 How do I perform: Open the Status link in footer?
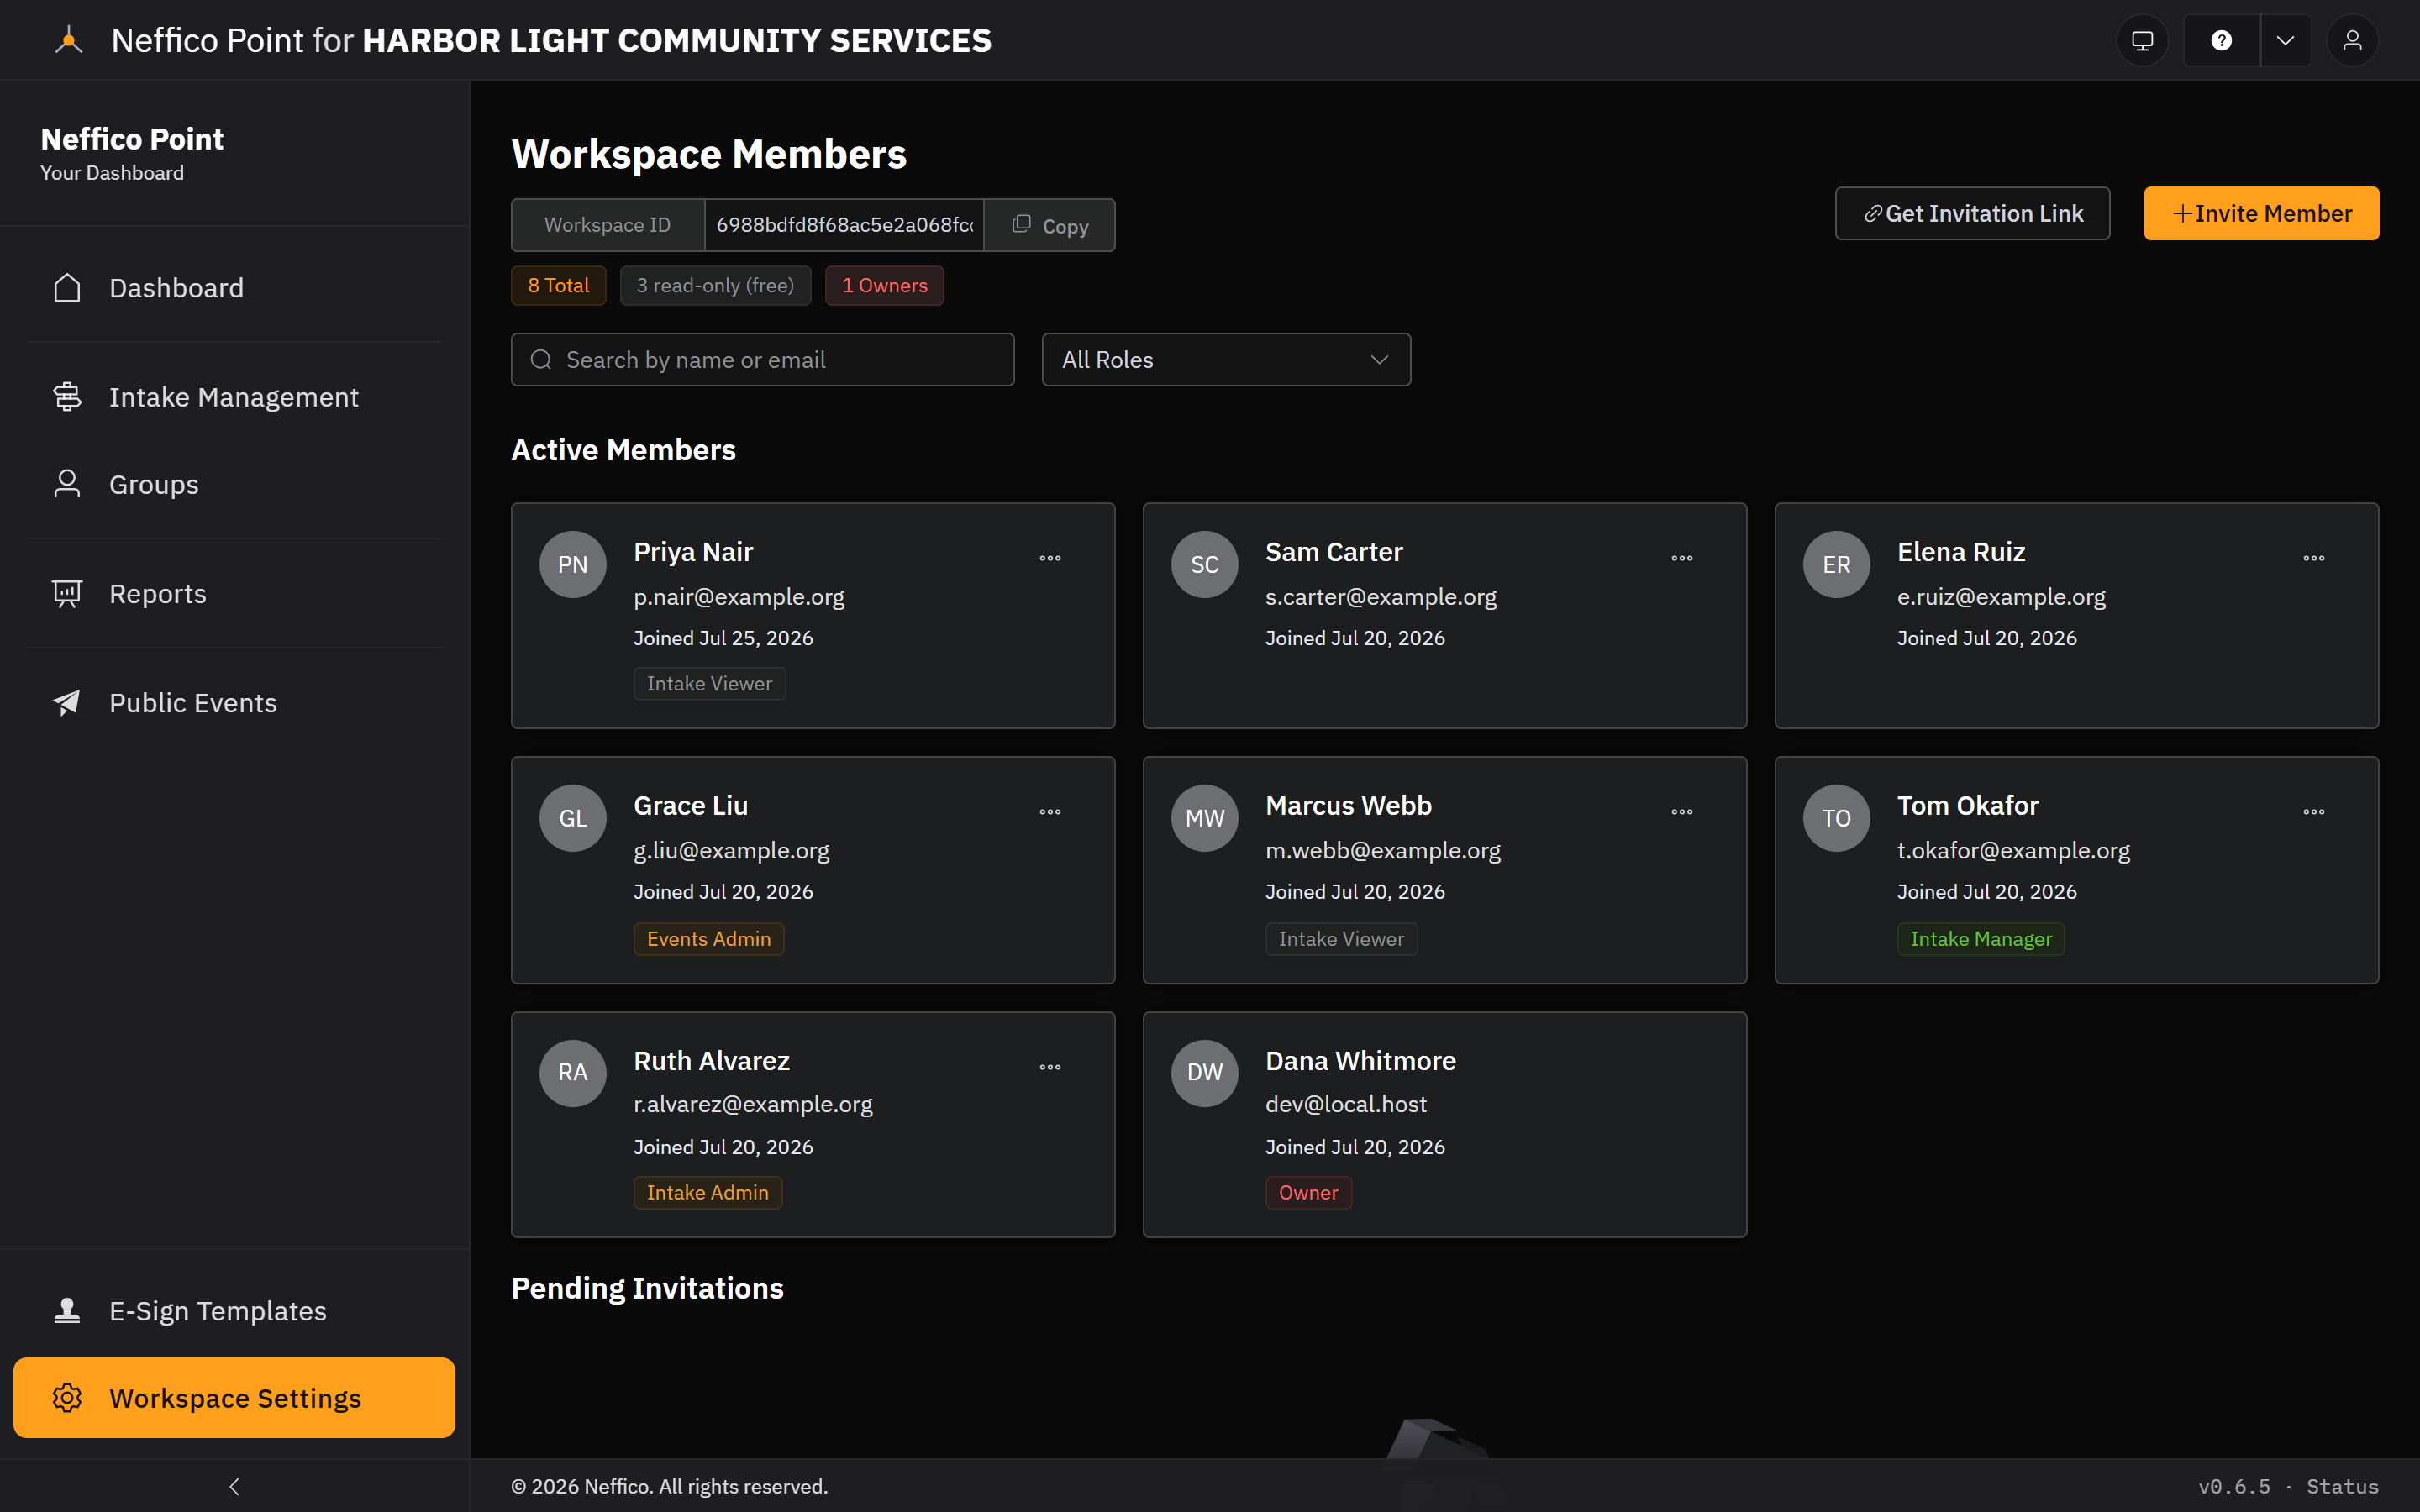(x=2342, y=1486)
